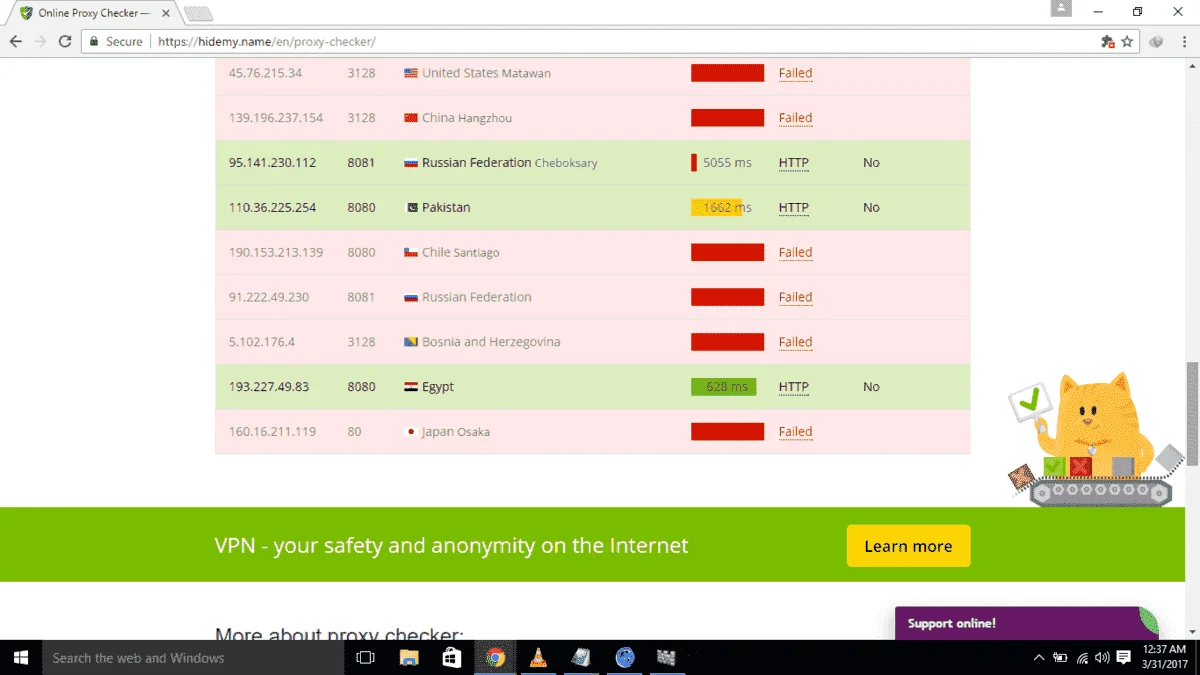Screen dimensions: 1200x675
Task: Select the Online Proxy Checker tab
Action: (x=94, y=13)
